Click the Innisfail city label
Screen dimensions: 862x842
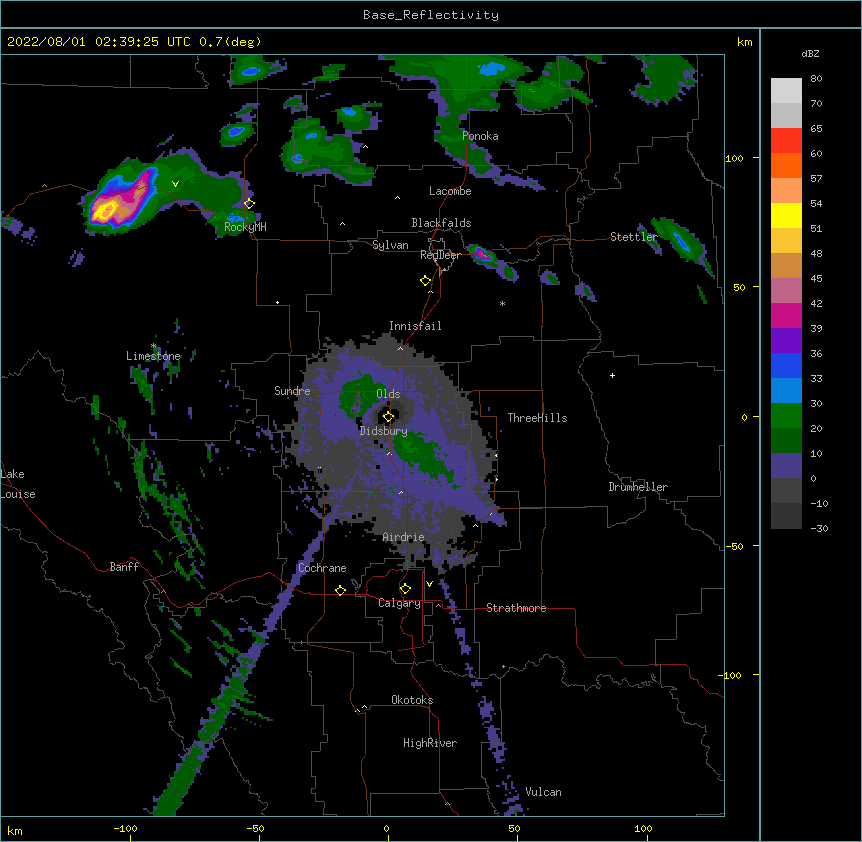[415, 326]
